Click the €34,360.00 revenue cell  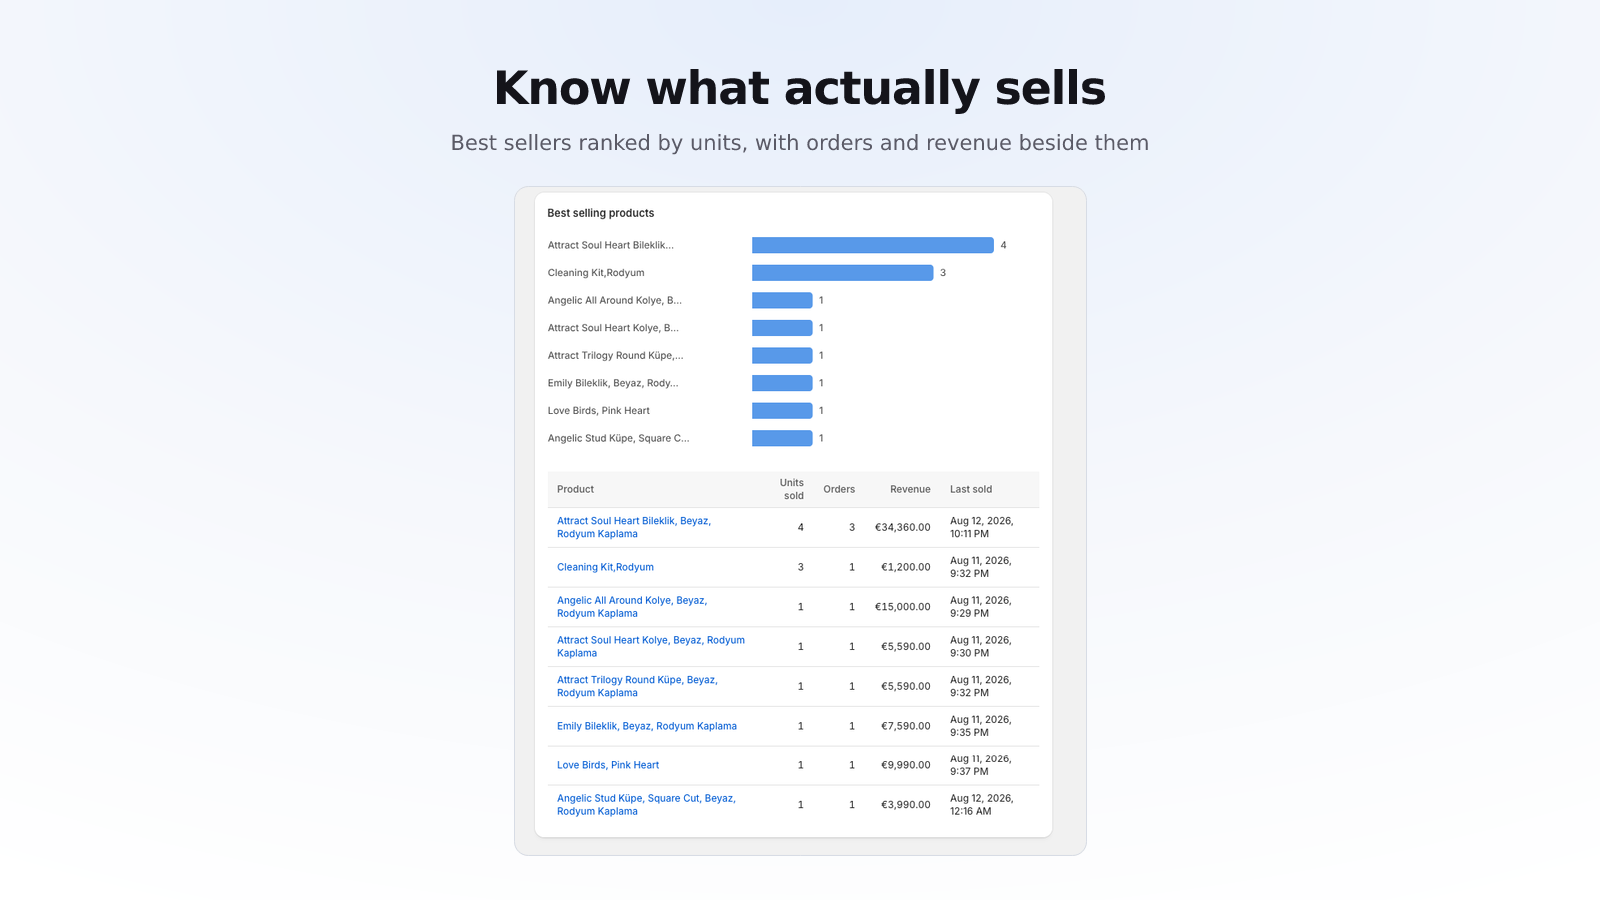tap(902, 527)
